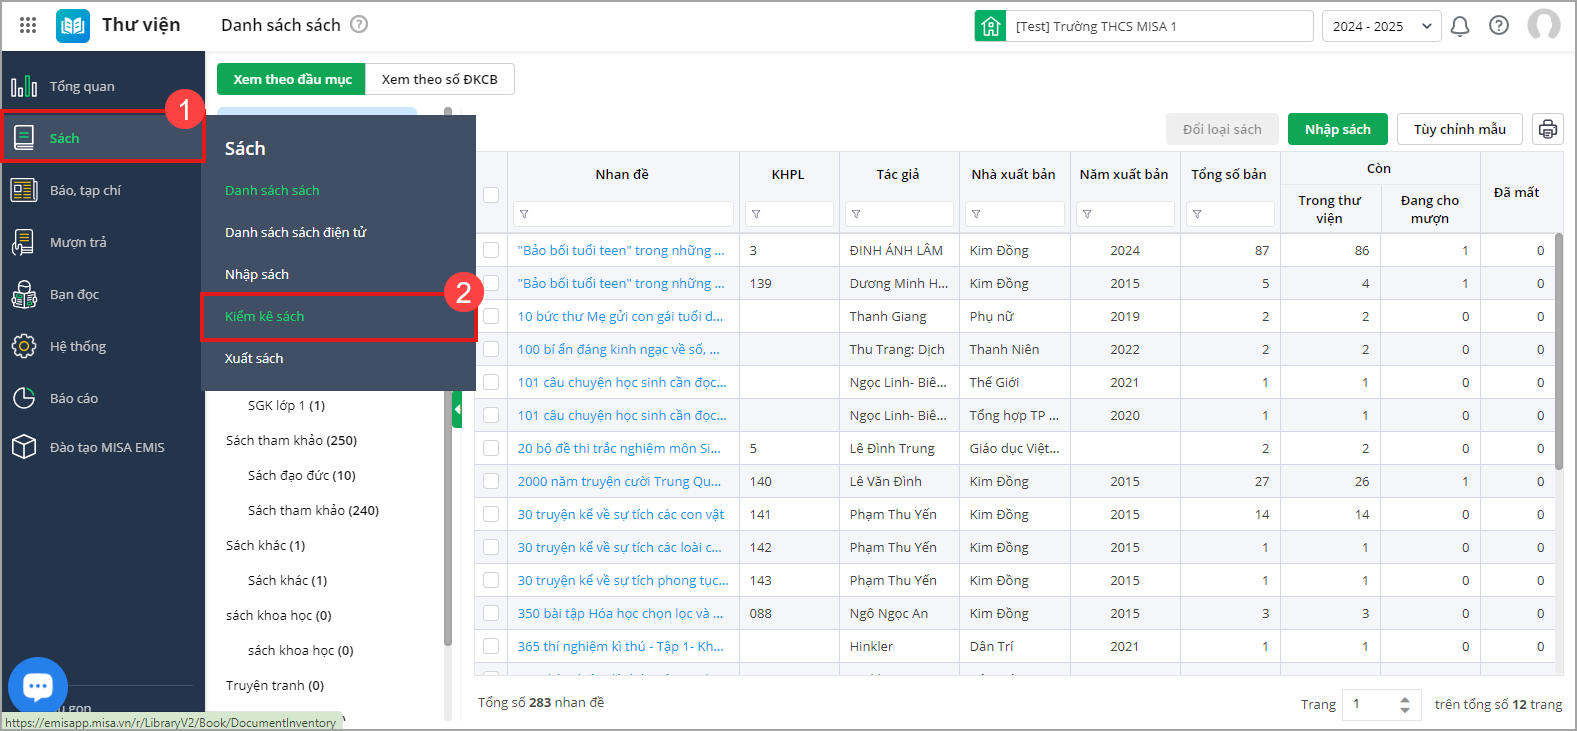Select Danh sách sách điện tử menu item
The height and width of the screenshot is (731, 1577).
[x=296, y=232]
